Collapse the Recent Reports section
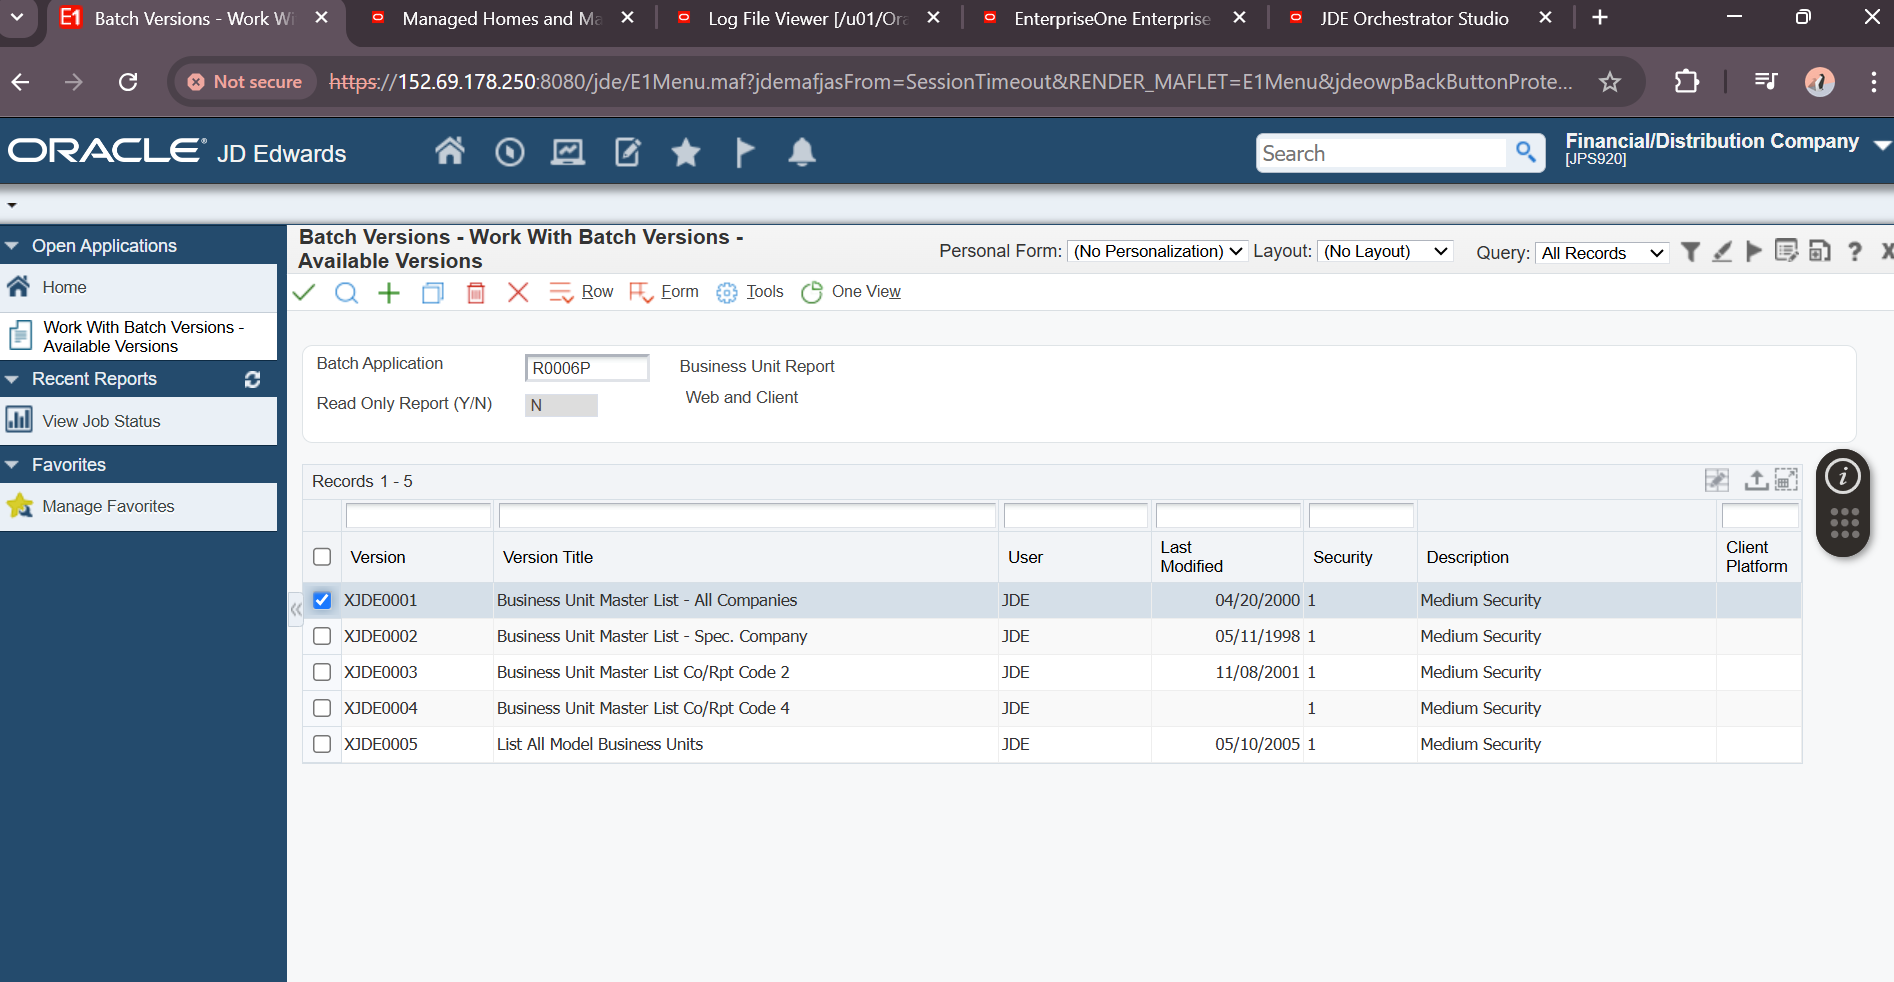Screen dimensions: 1894x982 (12, 379)
